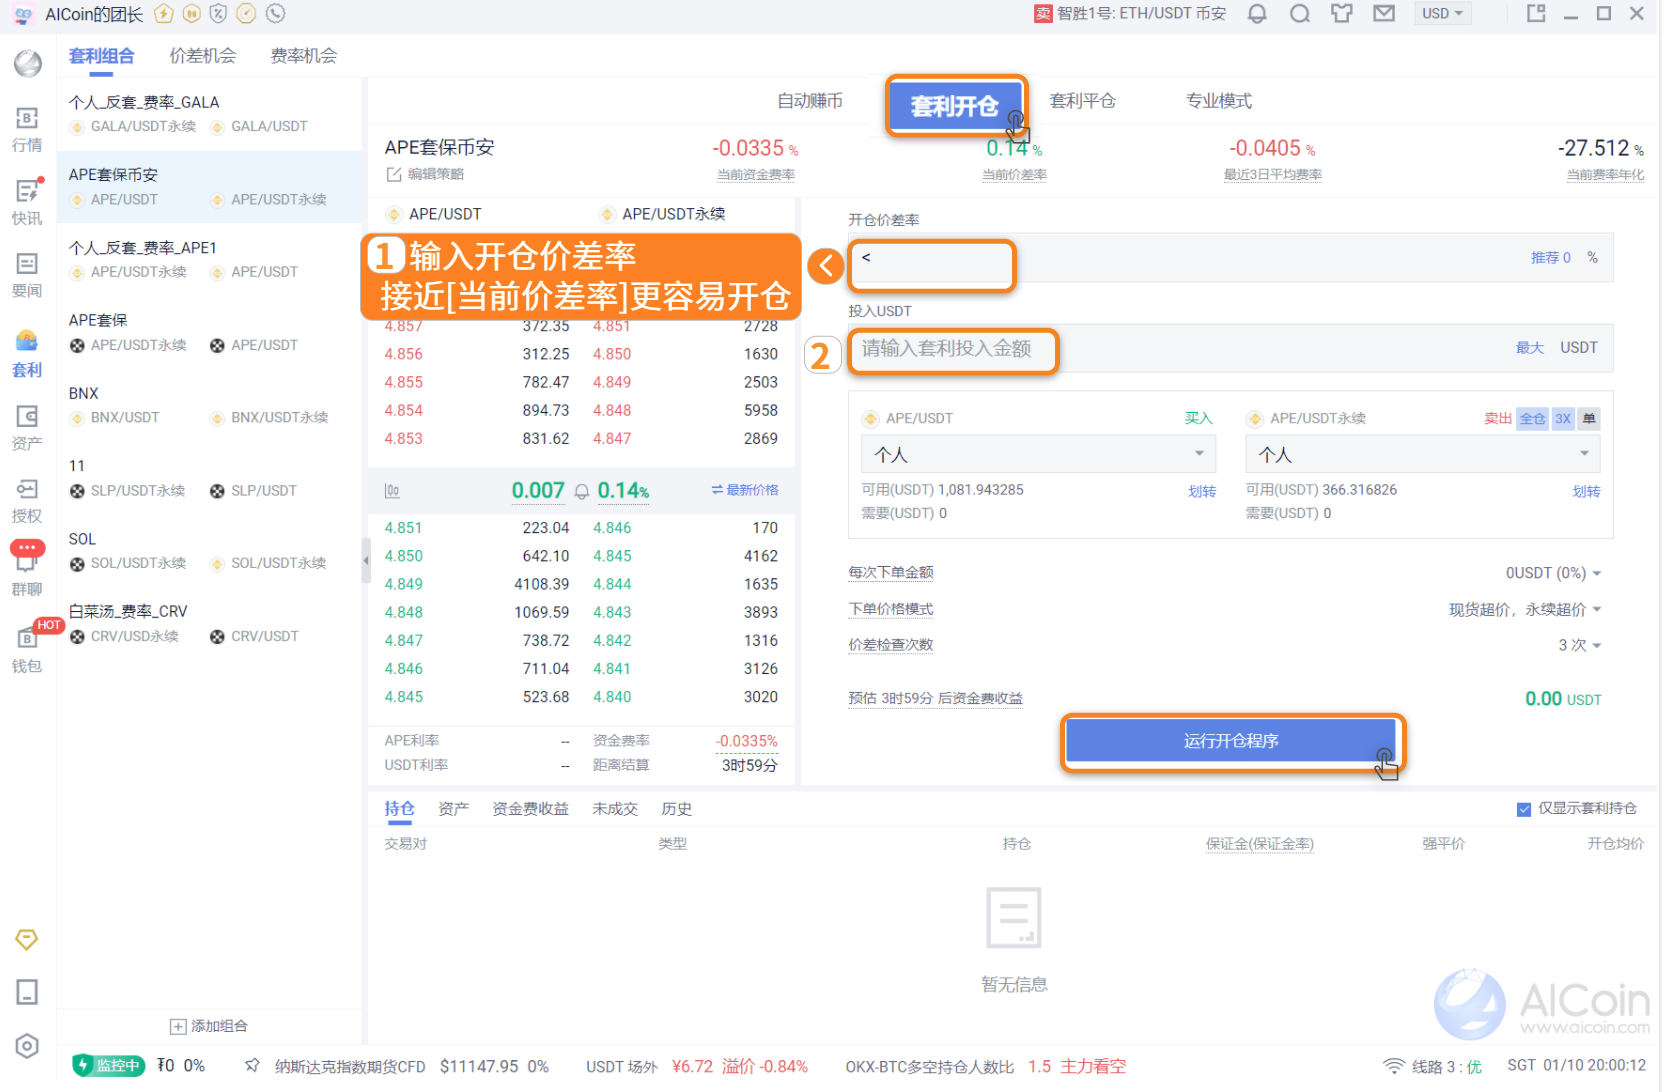Open the 资产 assets sidebar icon
Image resolution: width=1662 pixels, height=1092 pixels.
(27, 427)
